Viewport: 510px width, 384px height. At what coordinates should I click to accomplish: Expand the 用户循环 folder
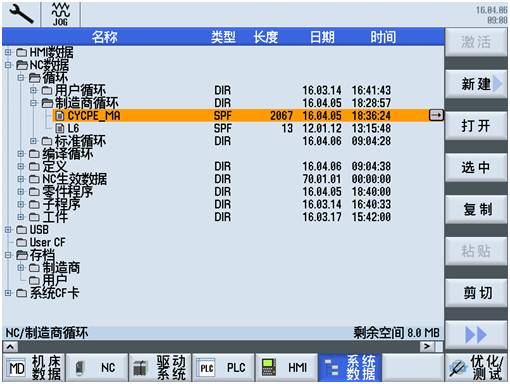(33, 90)
